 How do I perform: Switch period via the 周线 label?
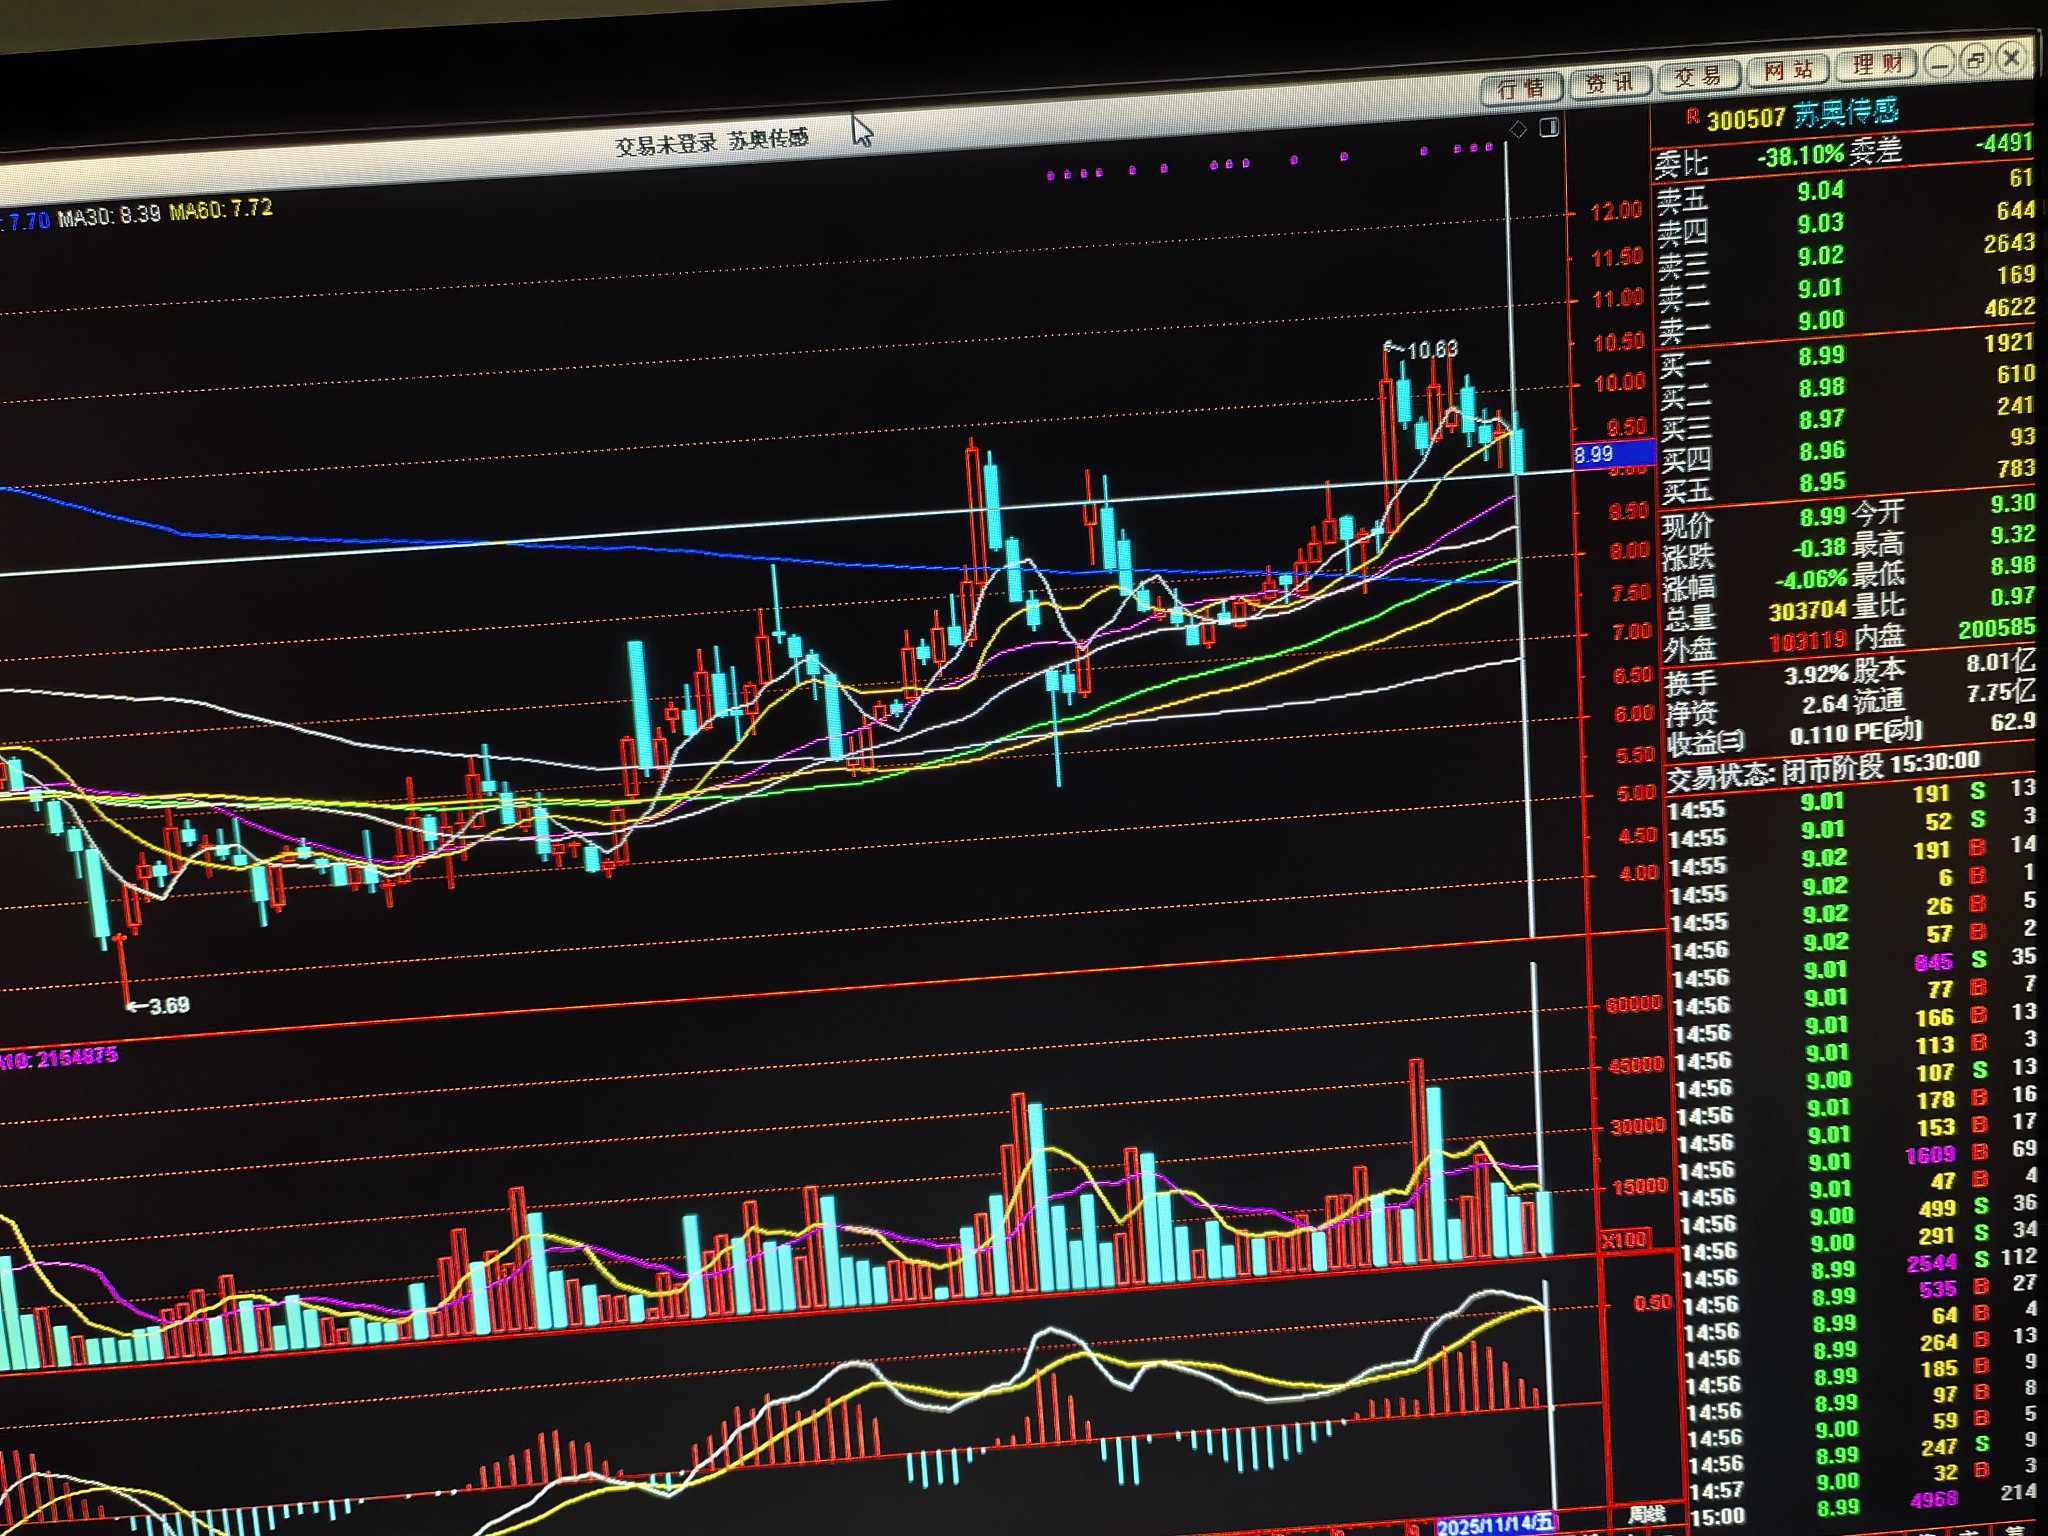[1647, 1514]
